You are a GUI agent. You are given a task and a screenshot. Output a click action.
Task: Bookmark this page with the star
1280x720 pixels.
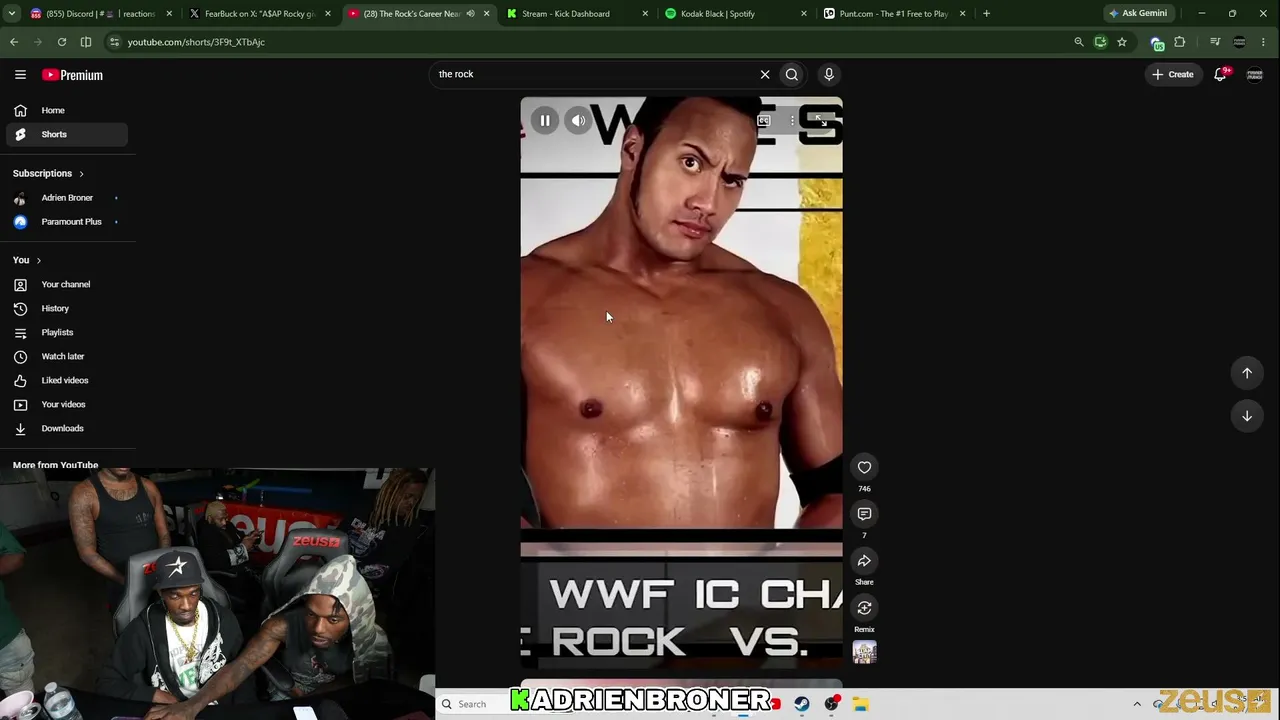point(1122,42)
